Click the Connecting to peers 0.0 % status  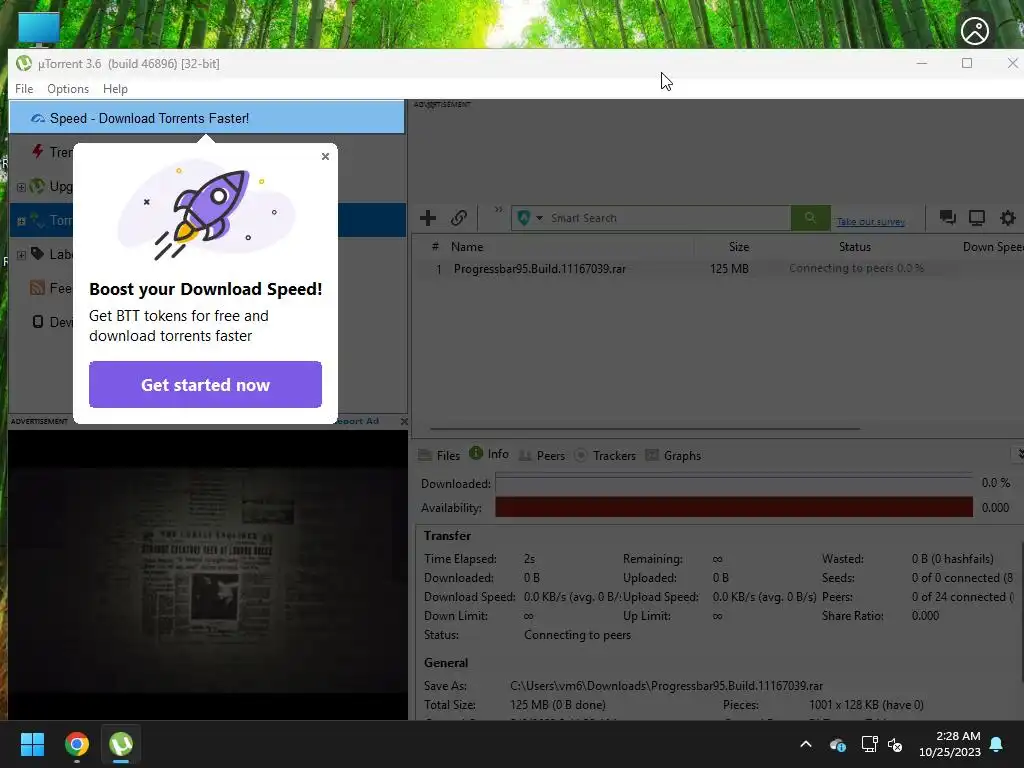[856, 268]
